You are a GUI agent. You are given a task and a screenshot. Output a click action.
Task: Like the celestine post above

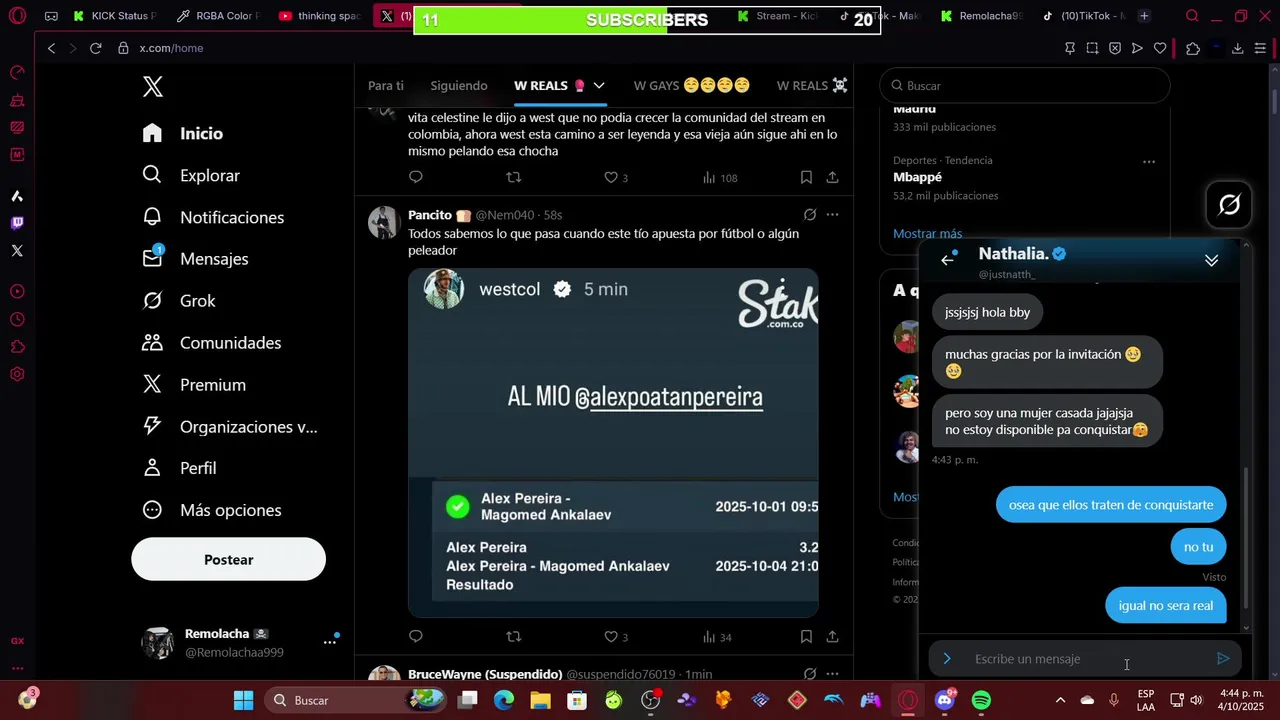616,178
